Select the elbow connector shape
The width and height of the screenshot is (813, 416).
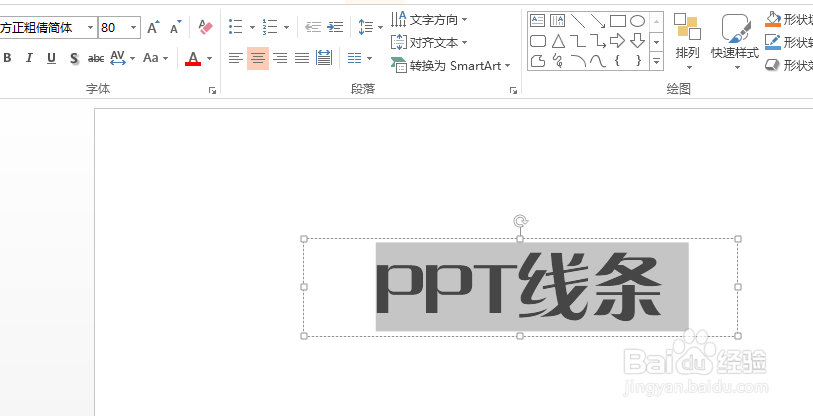[x=578, y=41]
